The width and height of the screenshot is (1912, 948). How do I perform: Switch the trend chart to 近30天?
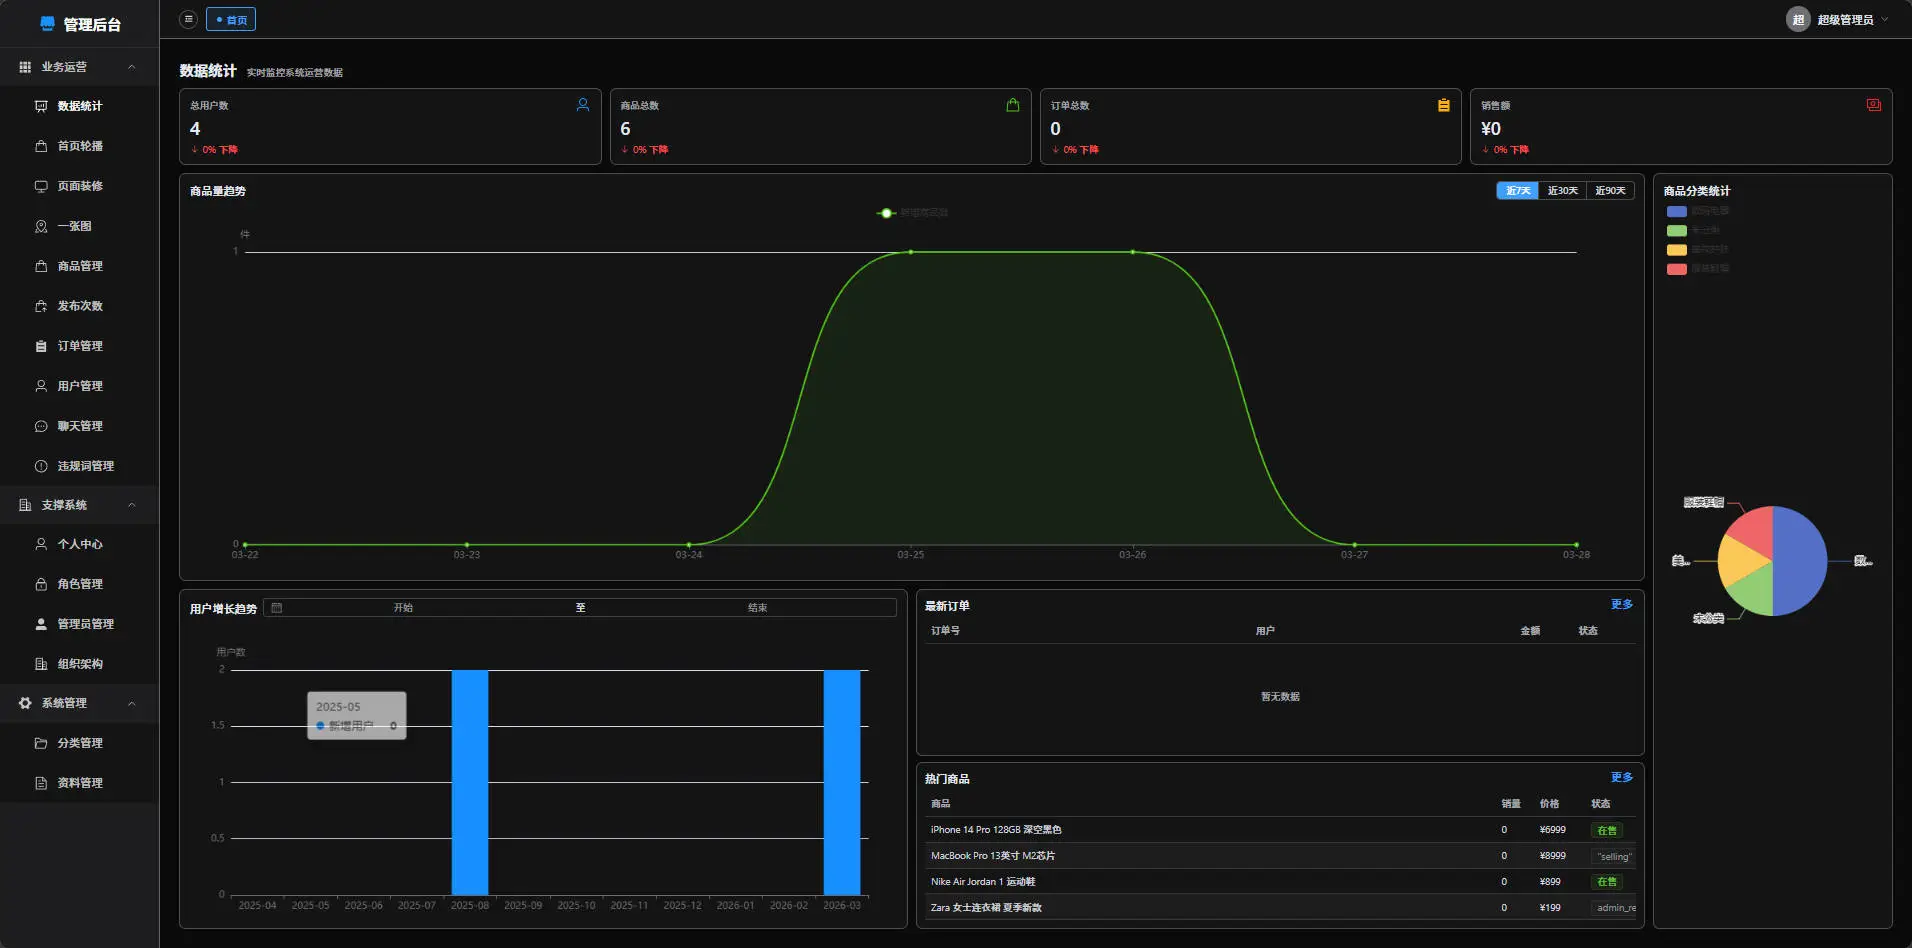[1562, 191]
